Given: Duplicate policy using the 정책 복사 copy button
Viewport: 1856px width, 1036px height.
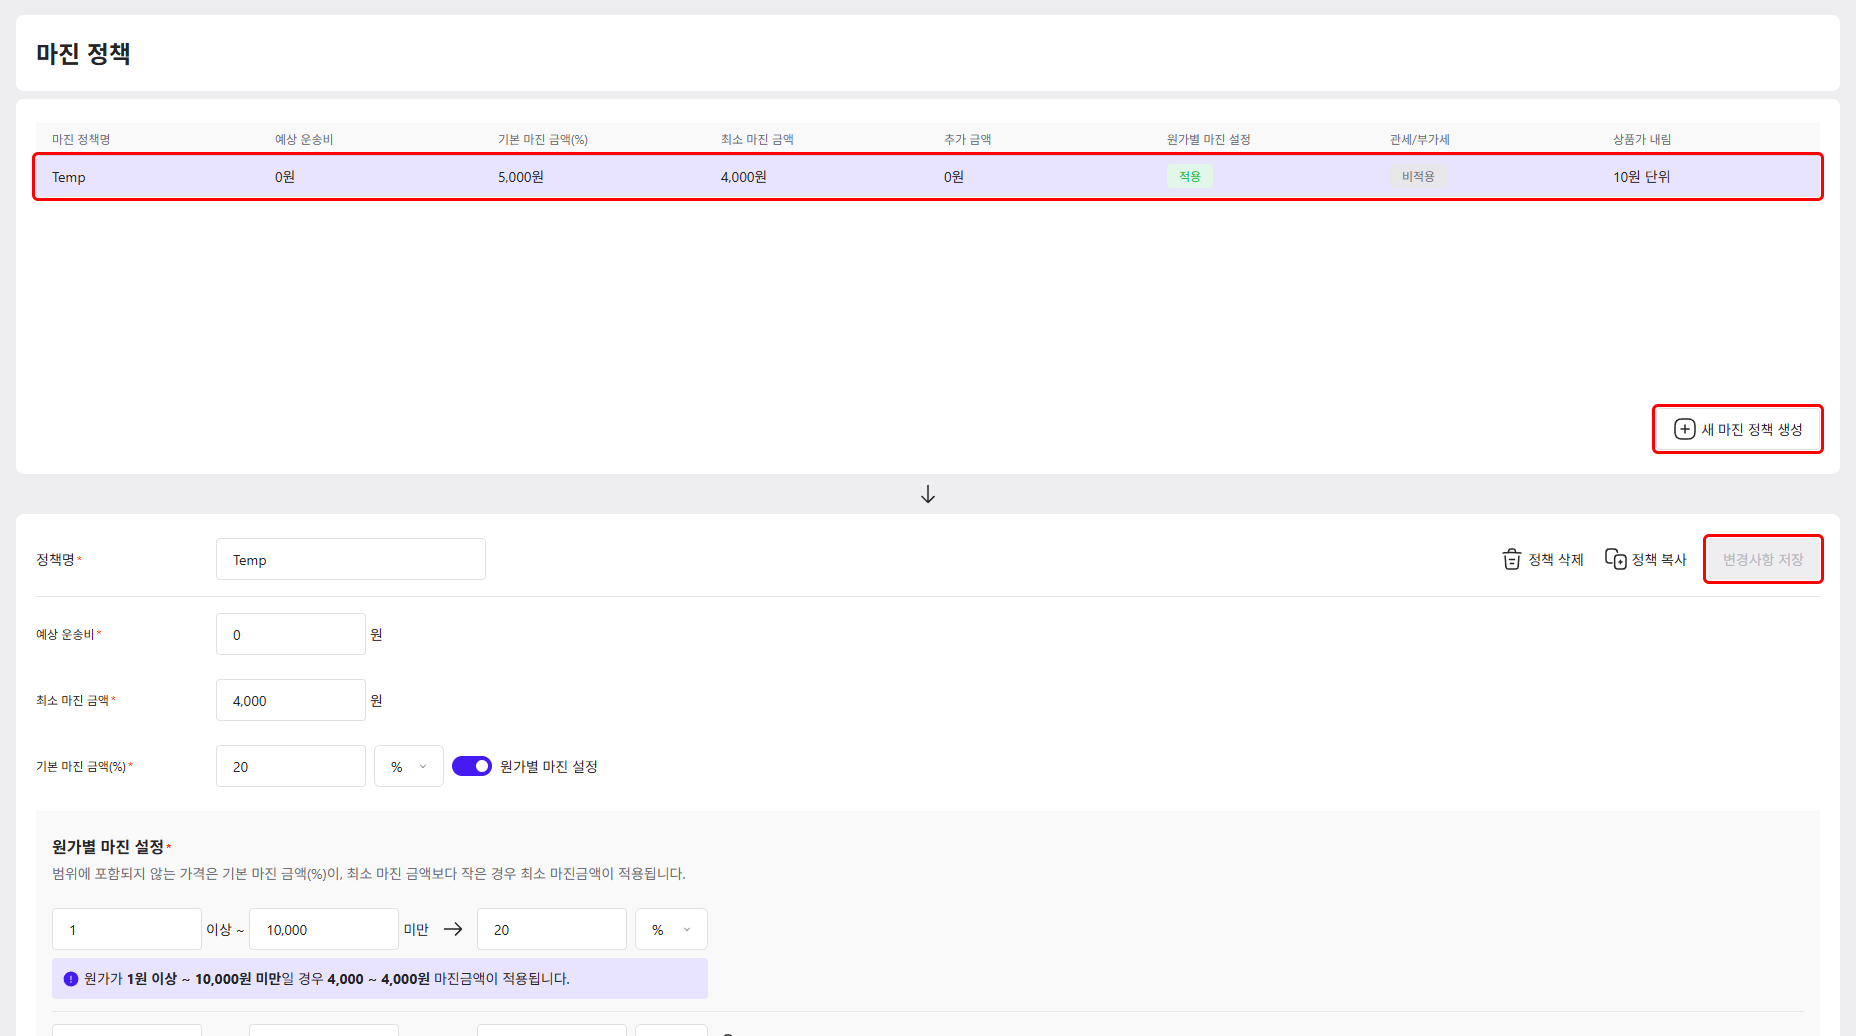Looking at the screenshot, I should click(1645, 559).
